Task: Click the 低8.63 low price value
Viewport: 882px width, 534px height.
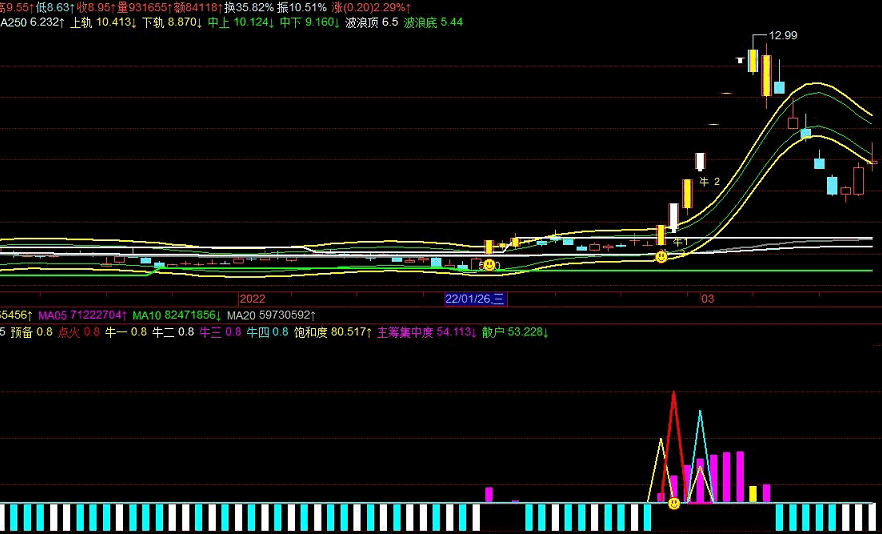Action: tap(55, 7)
